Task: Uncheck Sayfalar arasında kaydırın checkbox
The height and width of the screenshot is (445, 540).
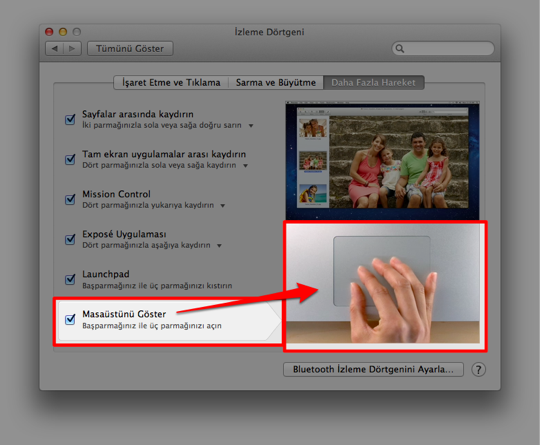Action: pos(70,119)
